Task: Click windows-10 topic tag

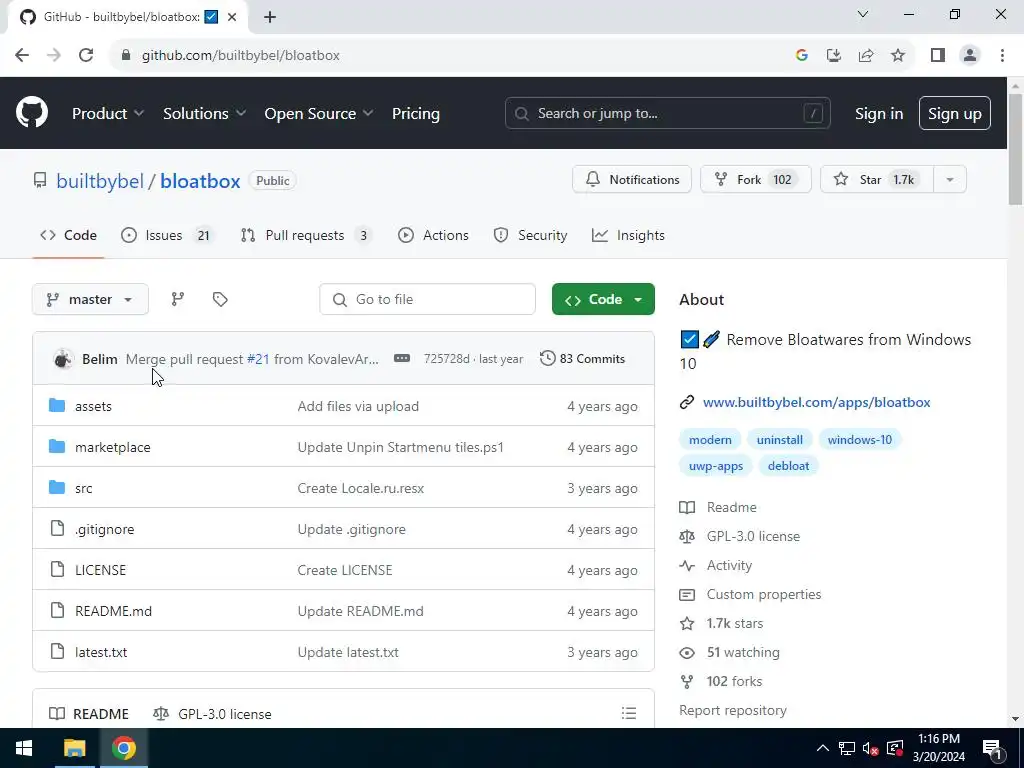Action: [x=859, y=440]
